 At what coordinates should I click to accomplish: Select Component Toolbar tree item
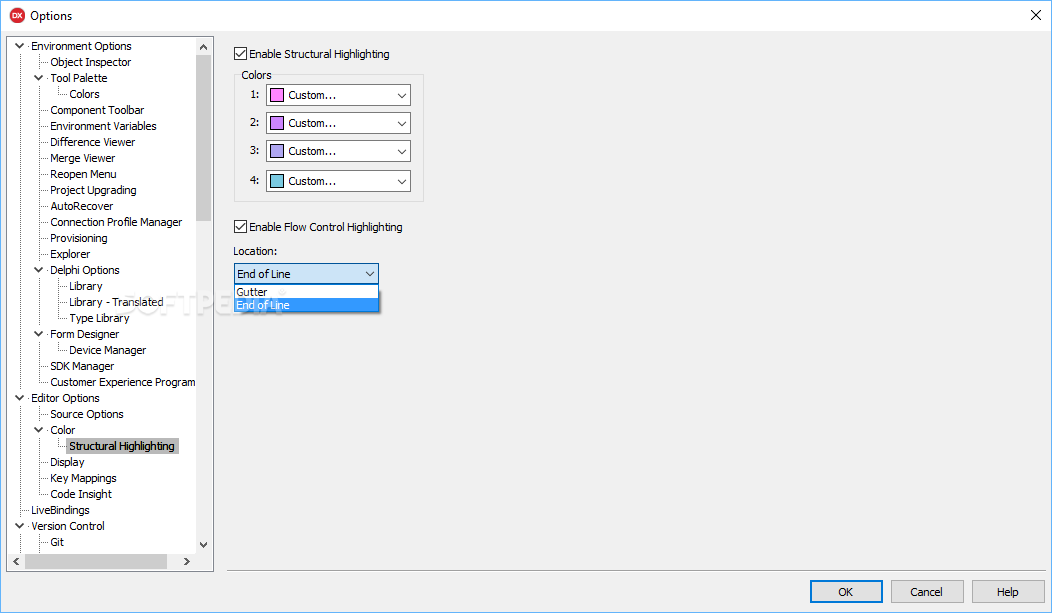click(97, 110)
